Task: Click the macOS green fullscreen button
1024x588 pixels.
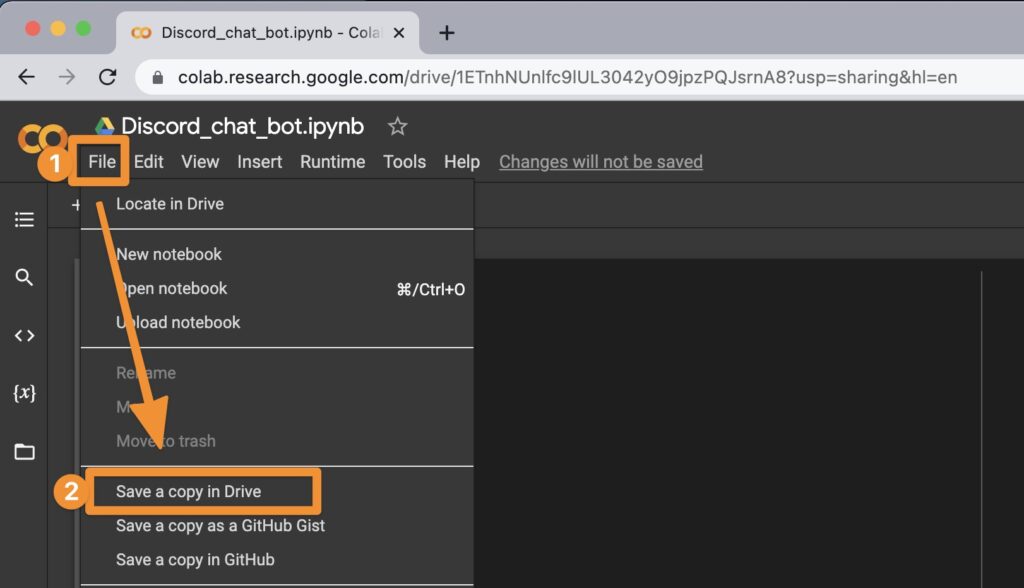Action: (x=84, y=29)
